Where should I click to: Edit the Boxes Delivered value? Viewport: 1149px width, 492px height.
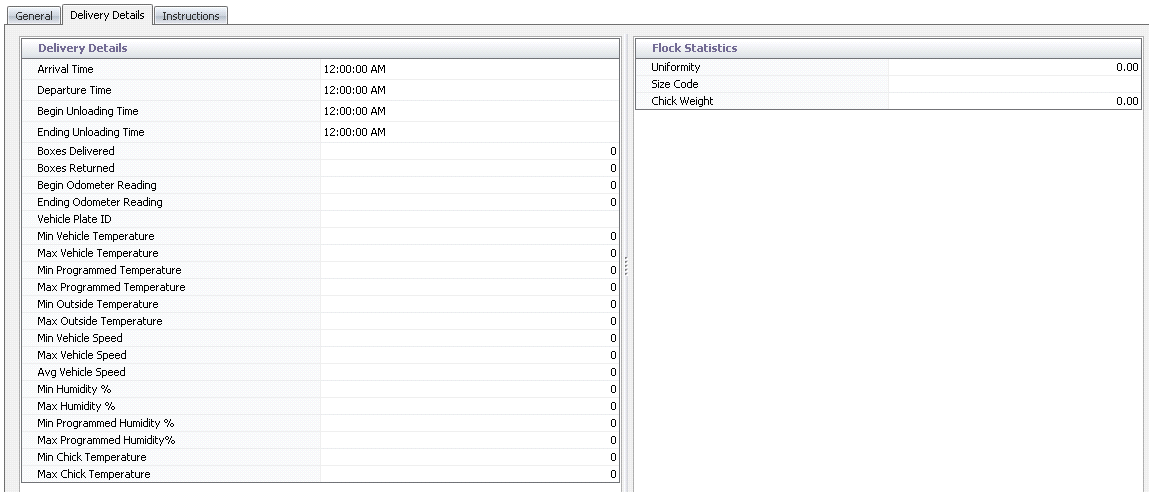469,151
